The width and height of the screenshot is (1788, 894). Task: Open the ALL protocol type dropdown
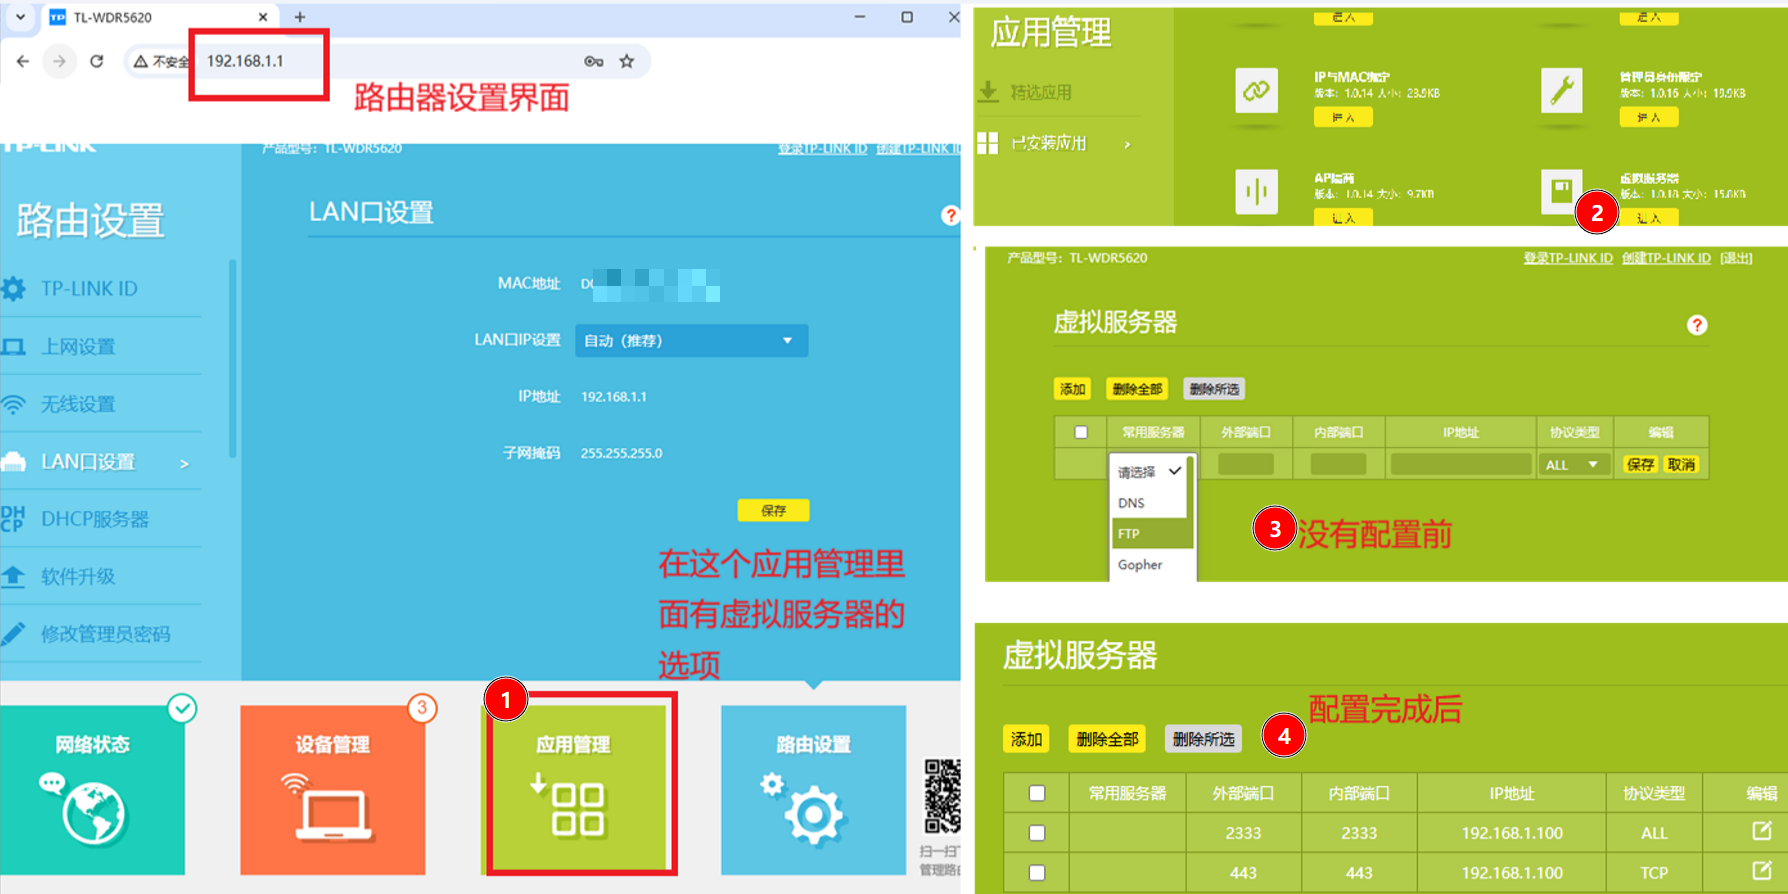pyautogui.click(x=1573, y=465)
